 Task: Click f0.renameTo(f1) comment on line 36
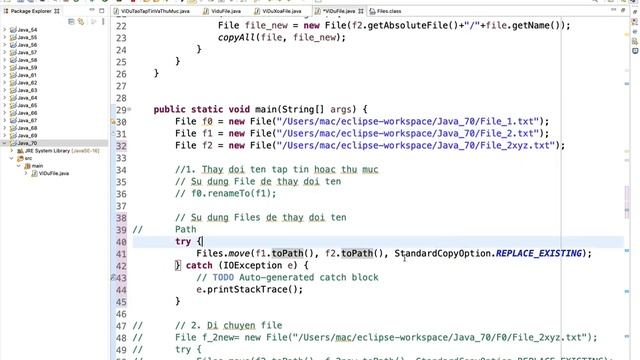pyautogui.click(x=225, y=193)
